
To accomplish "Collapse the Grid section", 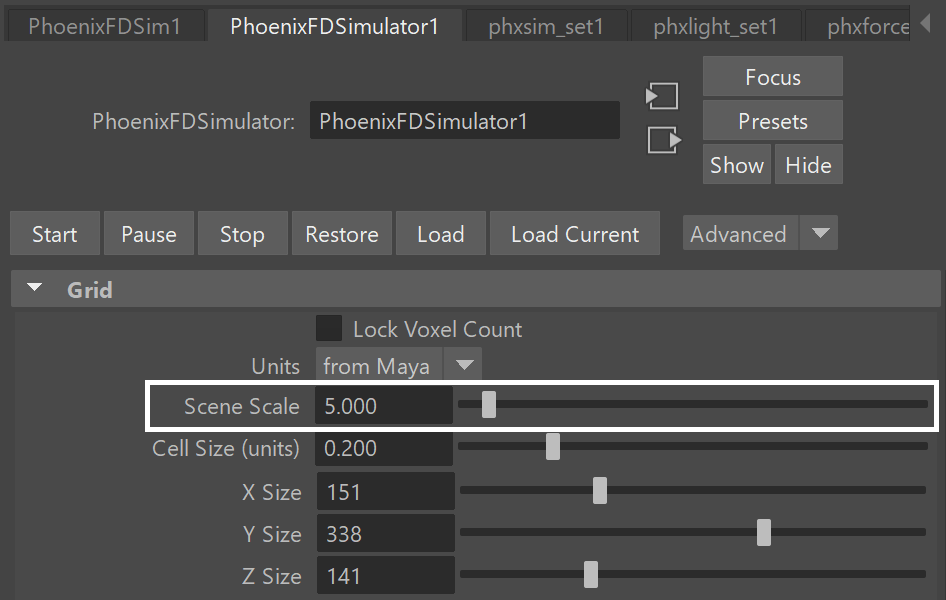I will pyautogui.click(x=35, y=288).
